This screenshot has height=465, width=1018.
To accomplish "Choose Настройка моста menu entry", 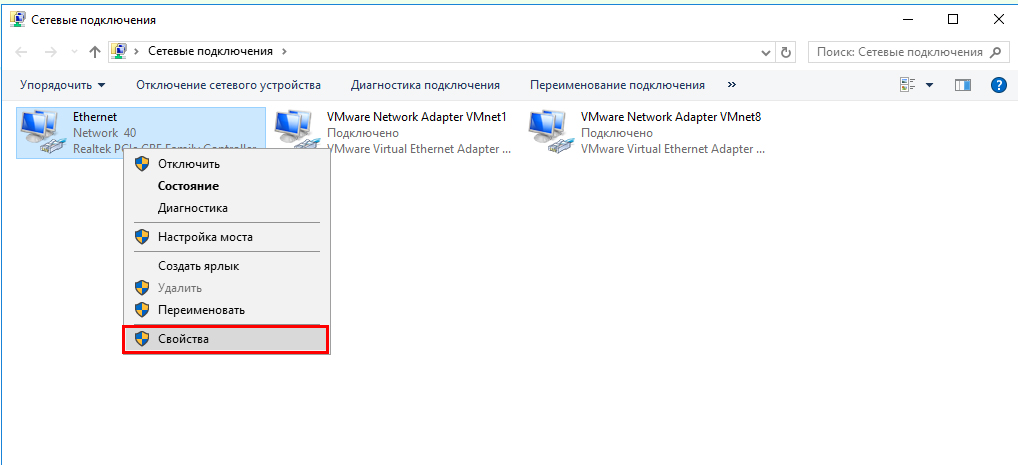I will tap(226, 237).
